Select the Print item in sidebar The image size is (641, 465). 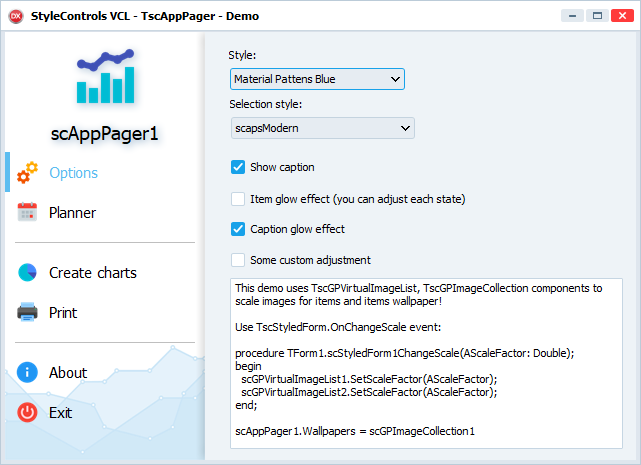point(63,312)
